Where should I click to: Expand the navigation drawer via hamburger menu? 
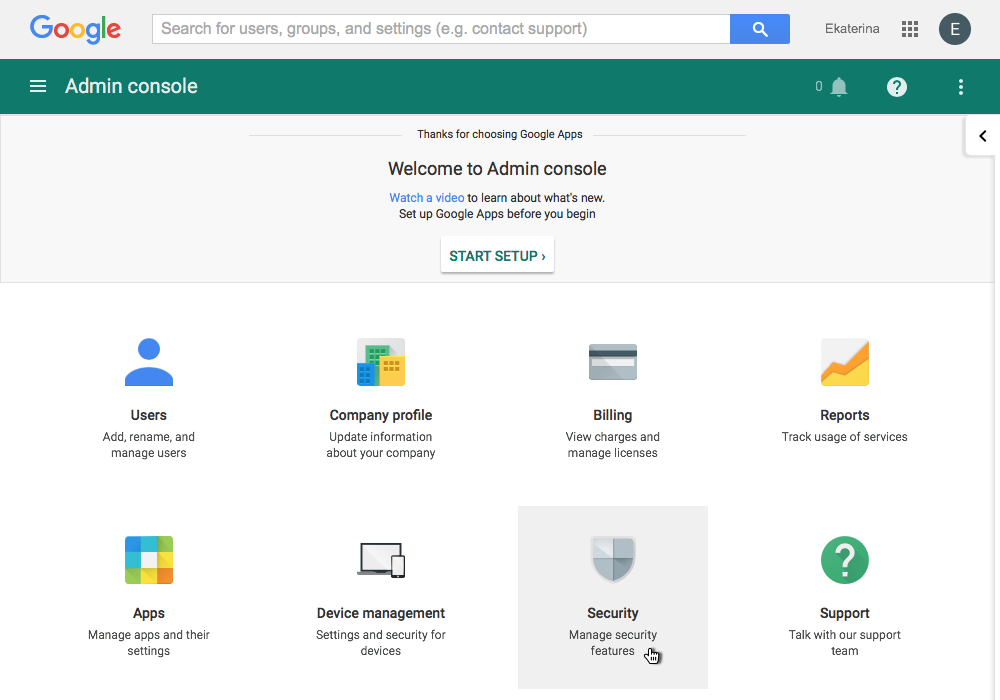click(x=37, y=86)
